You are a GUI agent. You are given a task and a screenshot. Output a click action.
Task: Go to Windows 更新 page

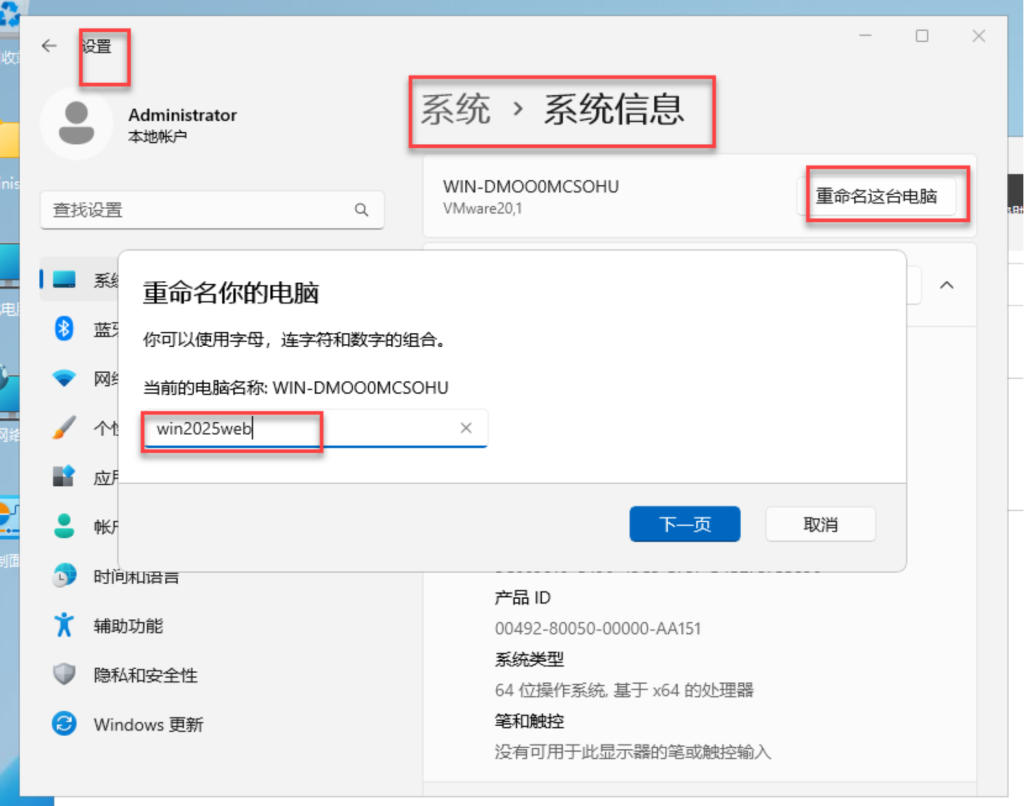pyautogui.click(x=147, y=724)
